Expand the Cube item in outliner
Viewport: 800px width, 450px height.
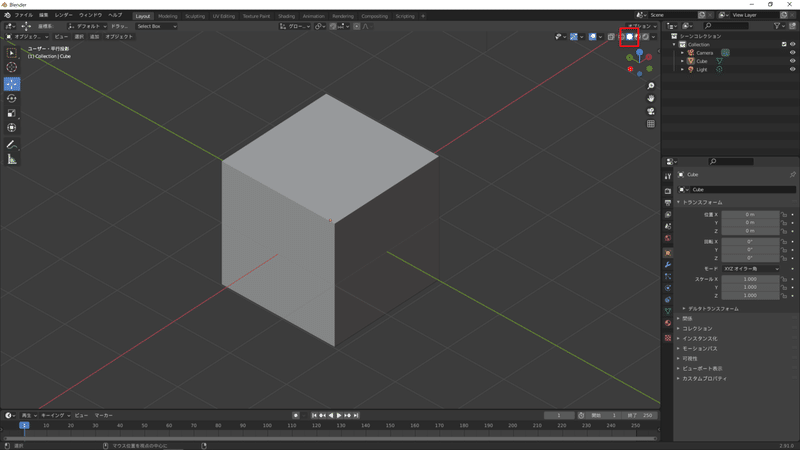click(x=682, y=61)
